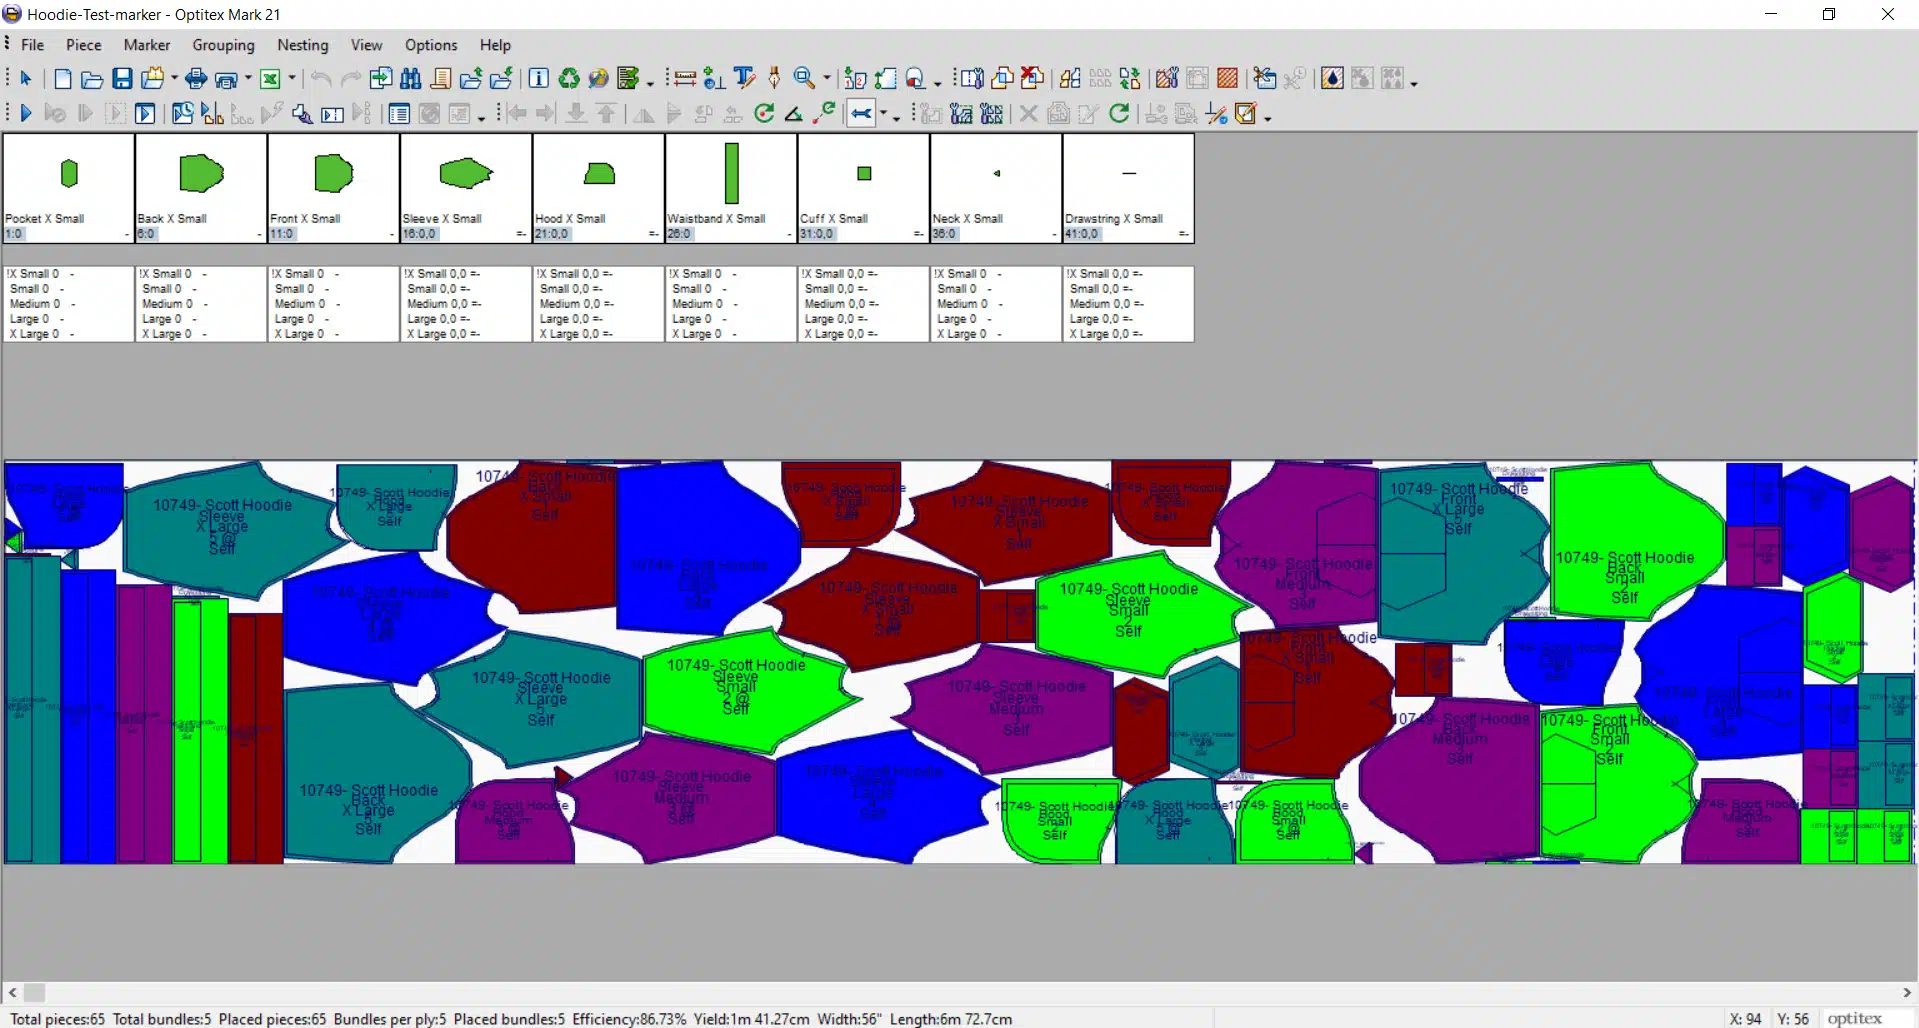Expand the list view group dropdown arrow

pyautogui.click(x=481, y=117)
